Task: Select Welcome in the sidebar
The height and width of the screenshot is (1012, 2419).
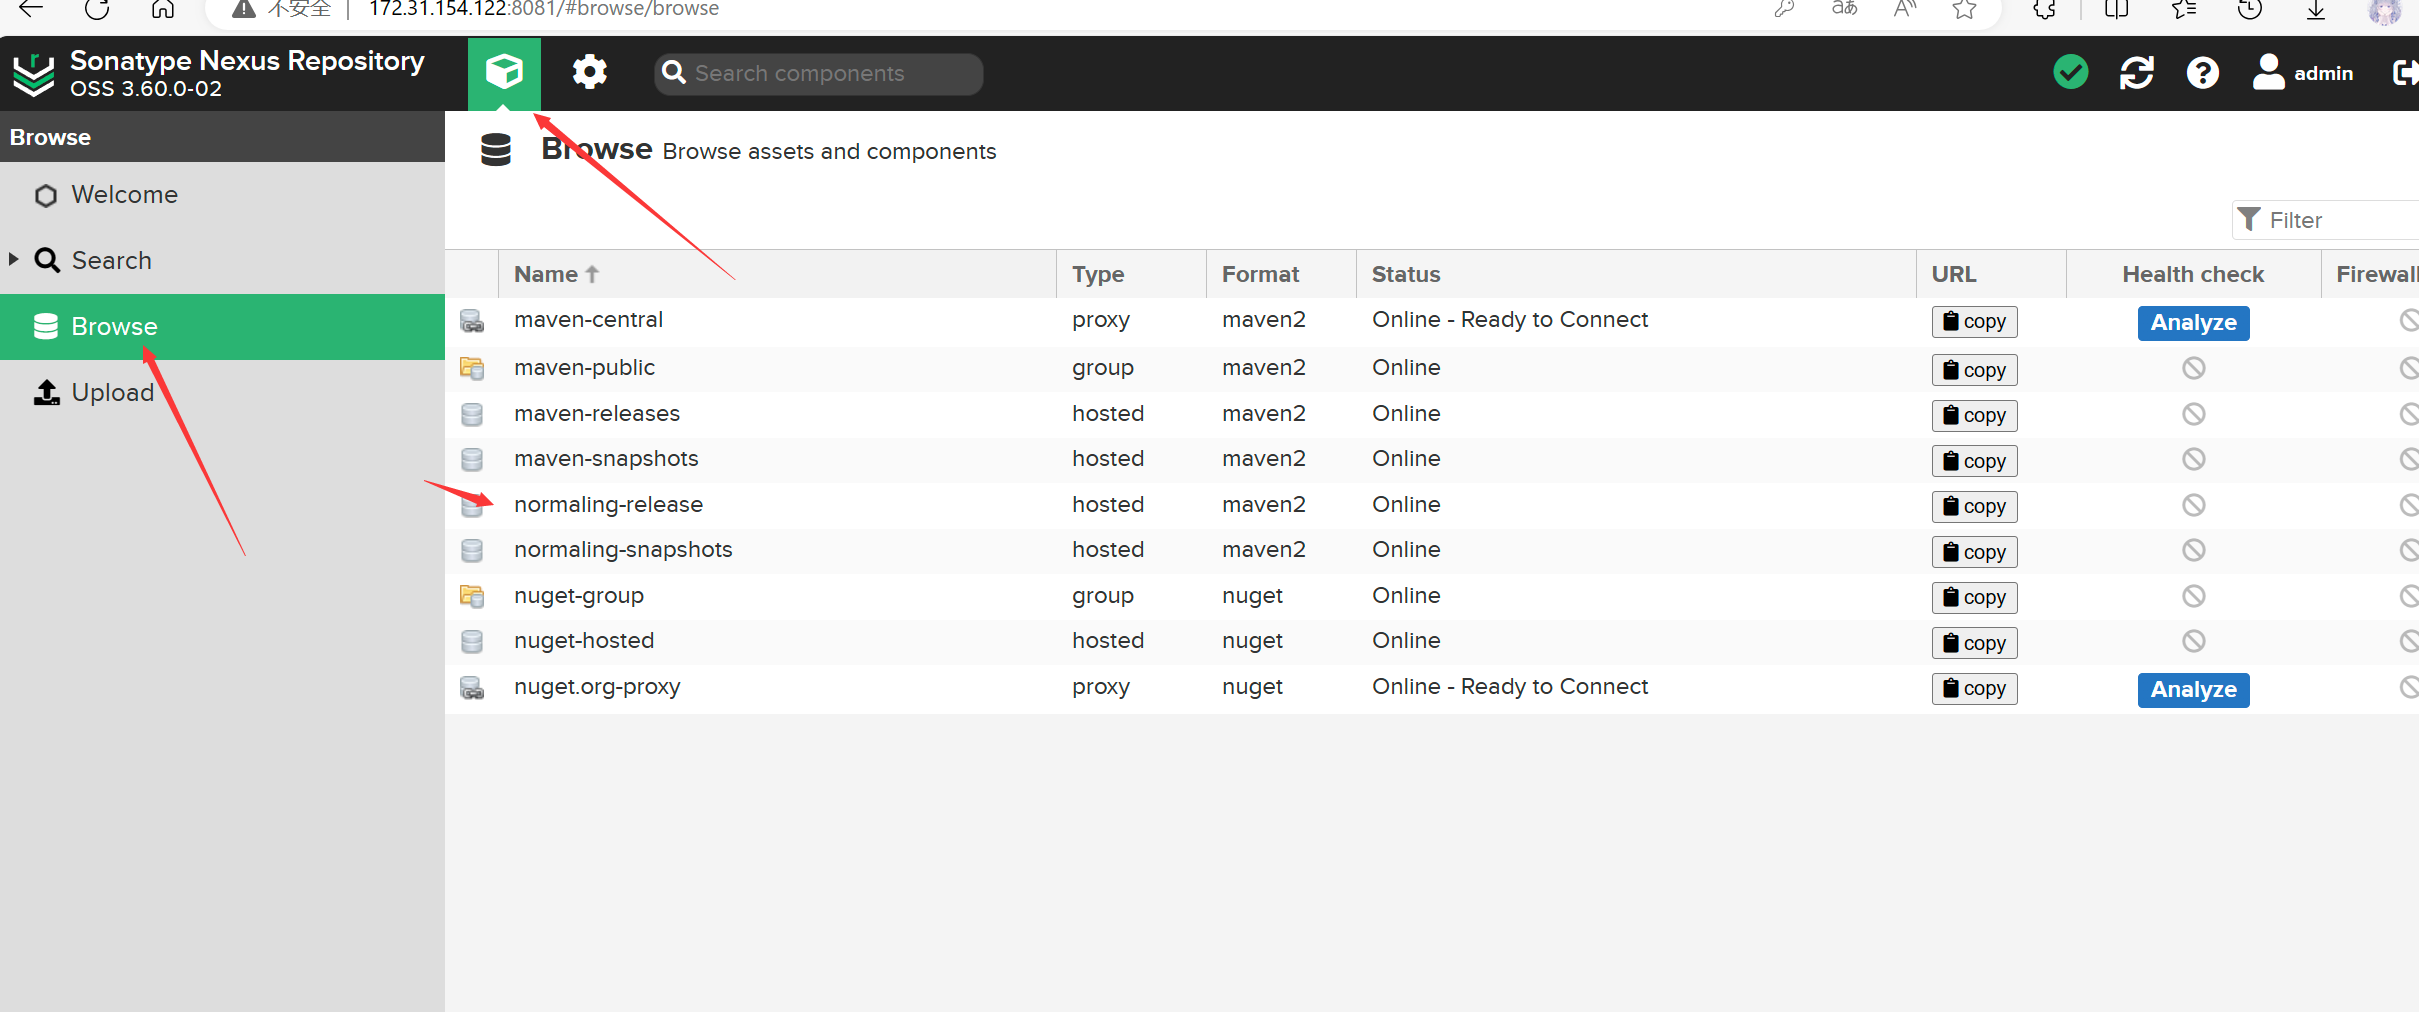Action: pos(124,195)
